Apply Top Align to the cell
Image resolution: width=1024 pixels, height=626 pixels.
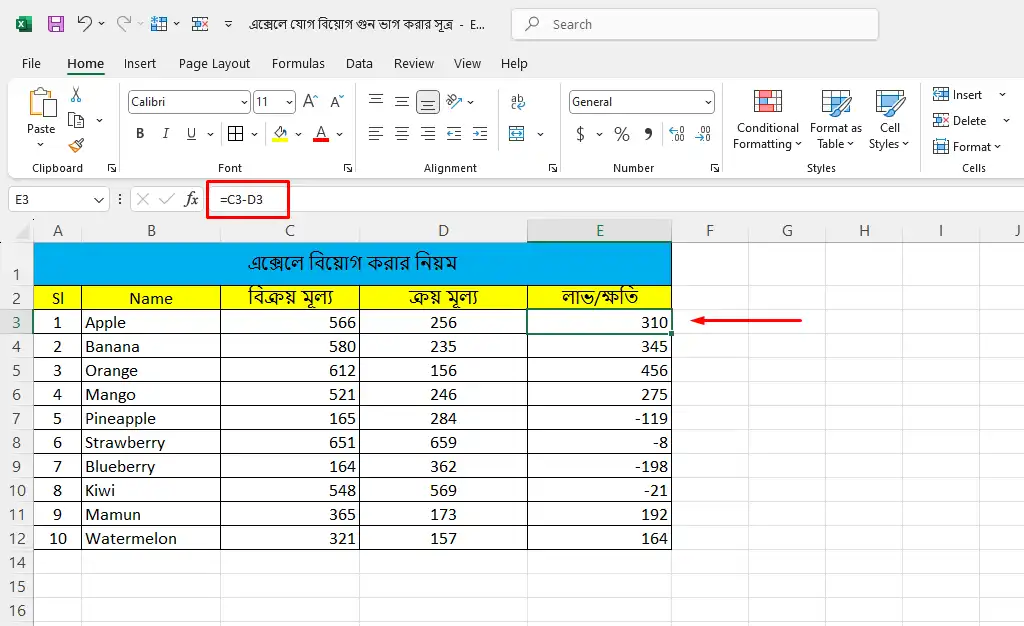[x=376, y=100]
